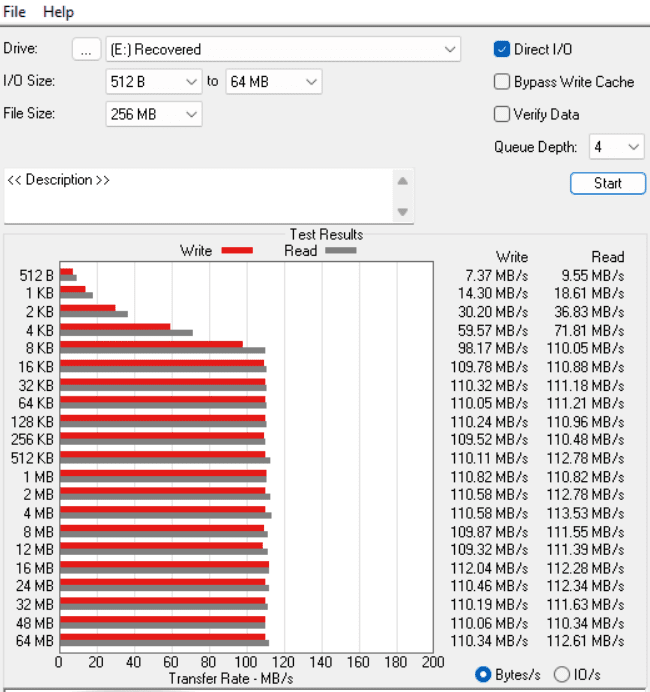Image resolution: width=650 pixels, height=692 pixels.
Task: Click the red Write legend swatch
Action: coord(237,251)
